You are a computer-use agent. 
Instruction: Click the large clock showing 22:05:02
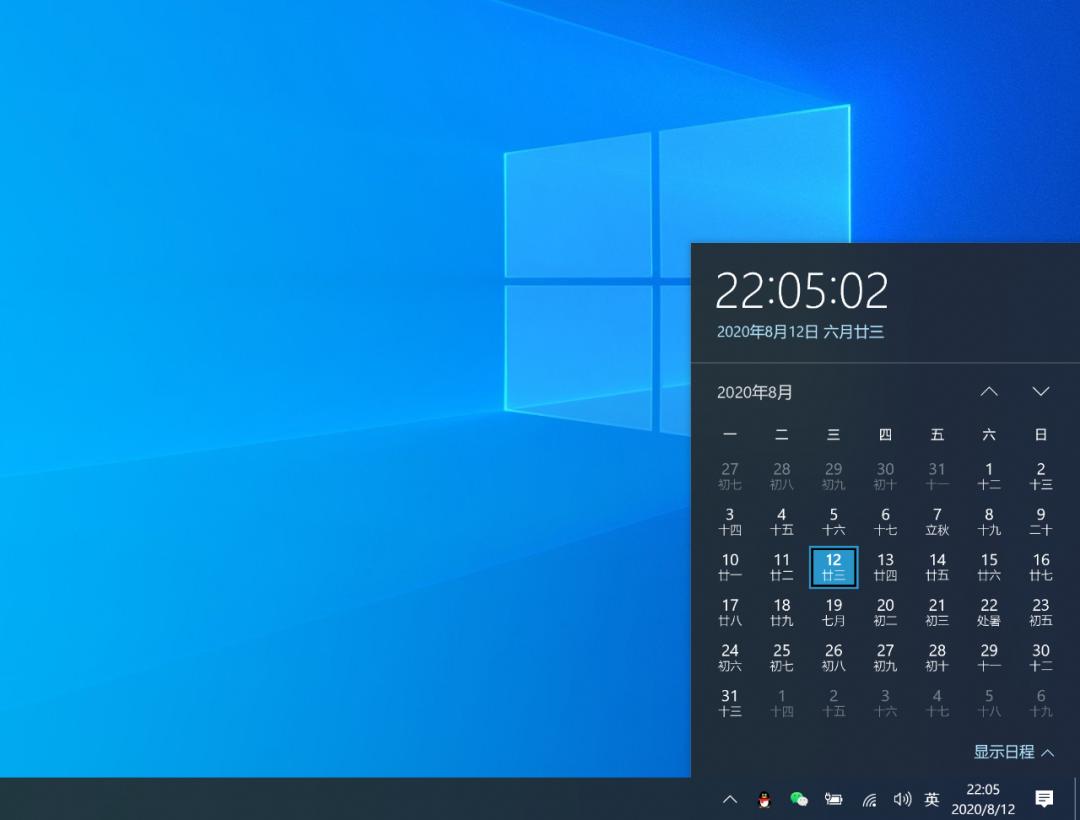[x=804, y=291]
